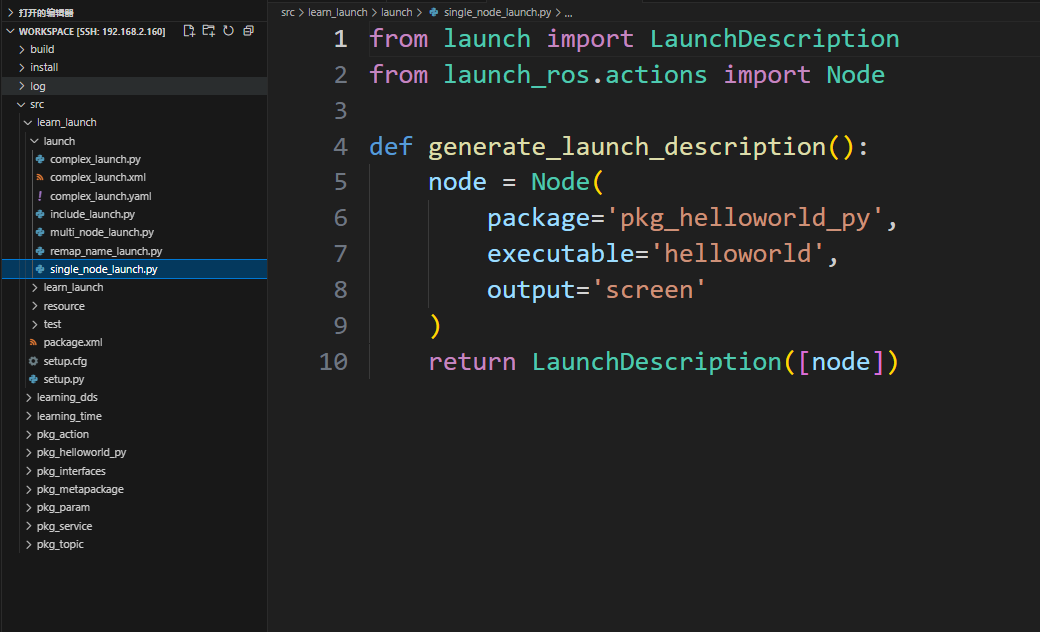The image size is (1040, 632).
Task: Click the XML icon next to complex_launch.xml
Action: [40, 177]
